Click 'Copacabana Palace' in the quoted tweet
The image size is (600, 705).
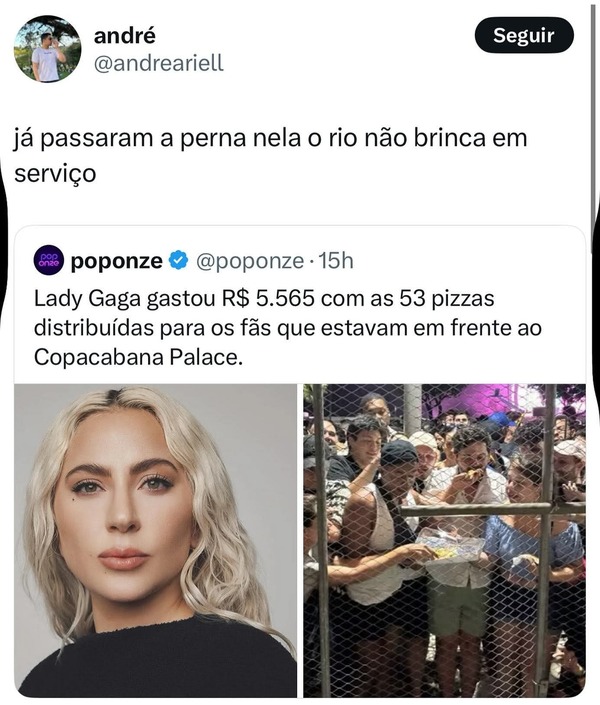coord(136,357)
